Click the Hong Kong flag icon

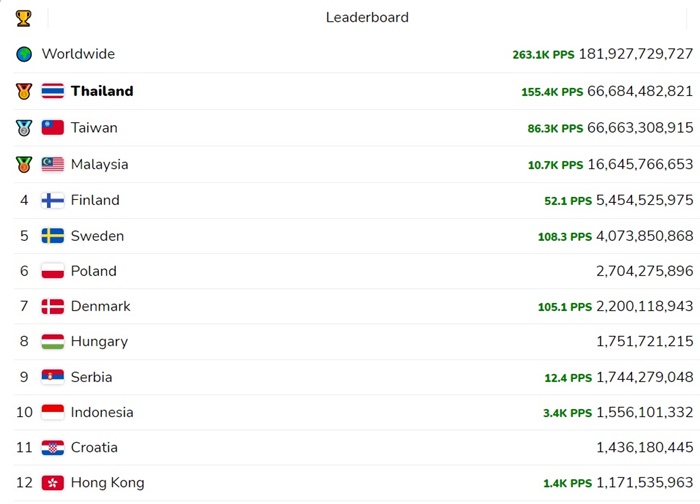coord(53,483)
